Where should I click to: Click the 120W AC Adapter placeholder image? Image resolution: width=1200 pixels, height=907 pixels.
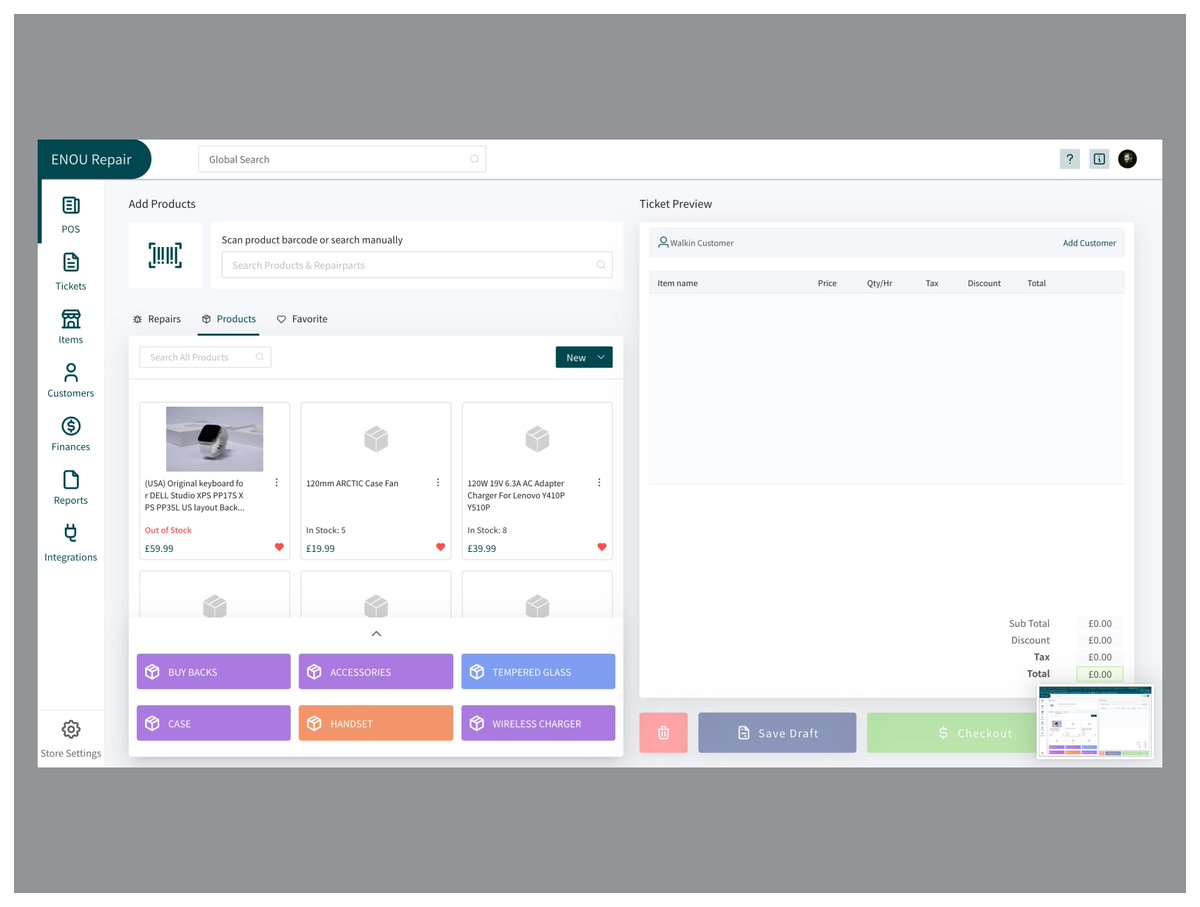pyautogui.click(x=537, y=438)
